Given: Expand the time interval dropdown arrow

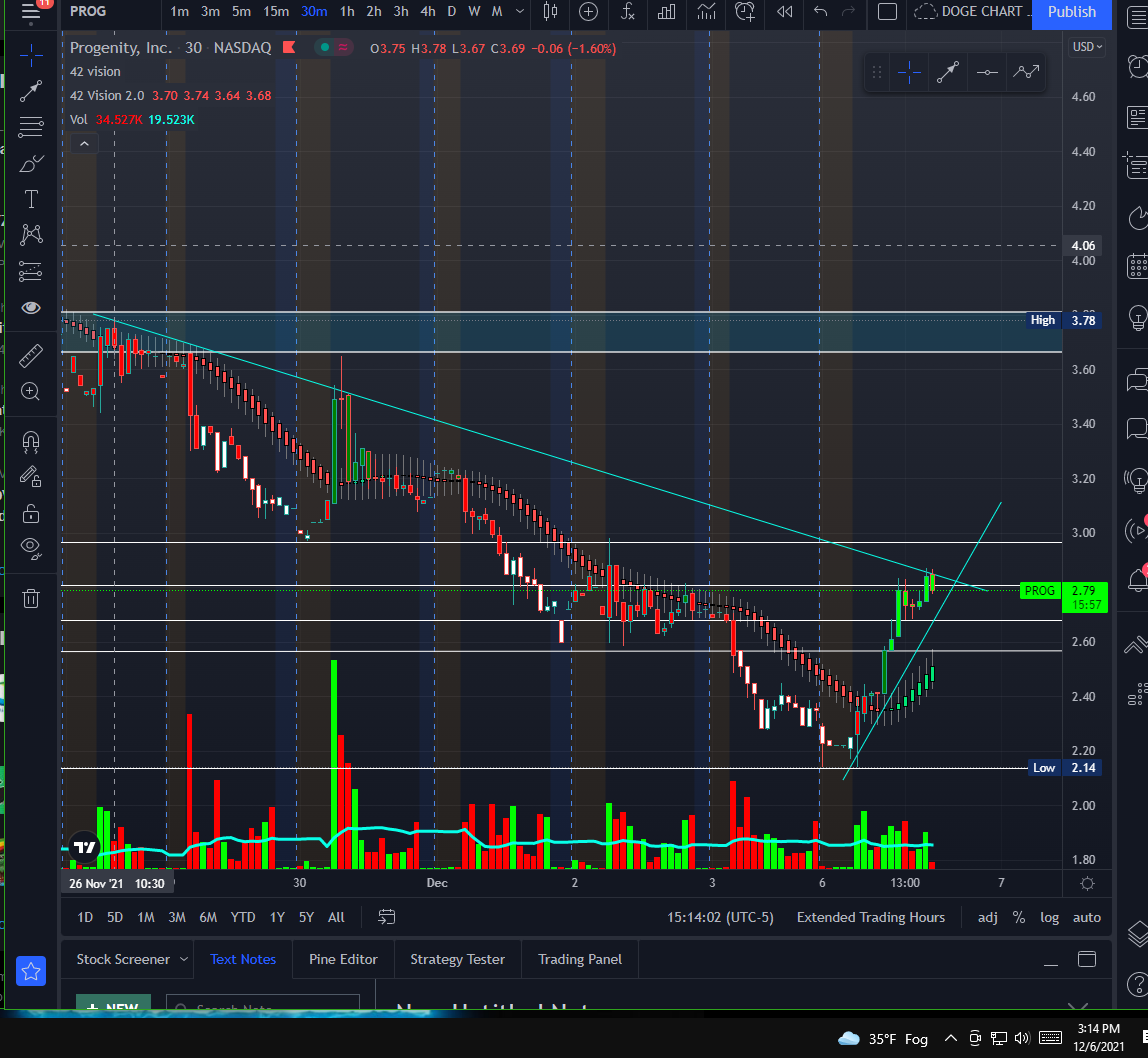Looking at the screenshot, I should coord(520,12).
